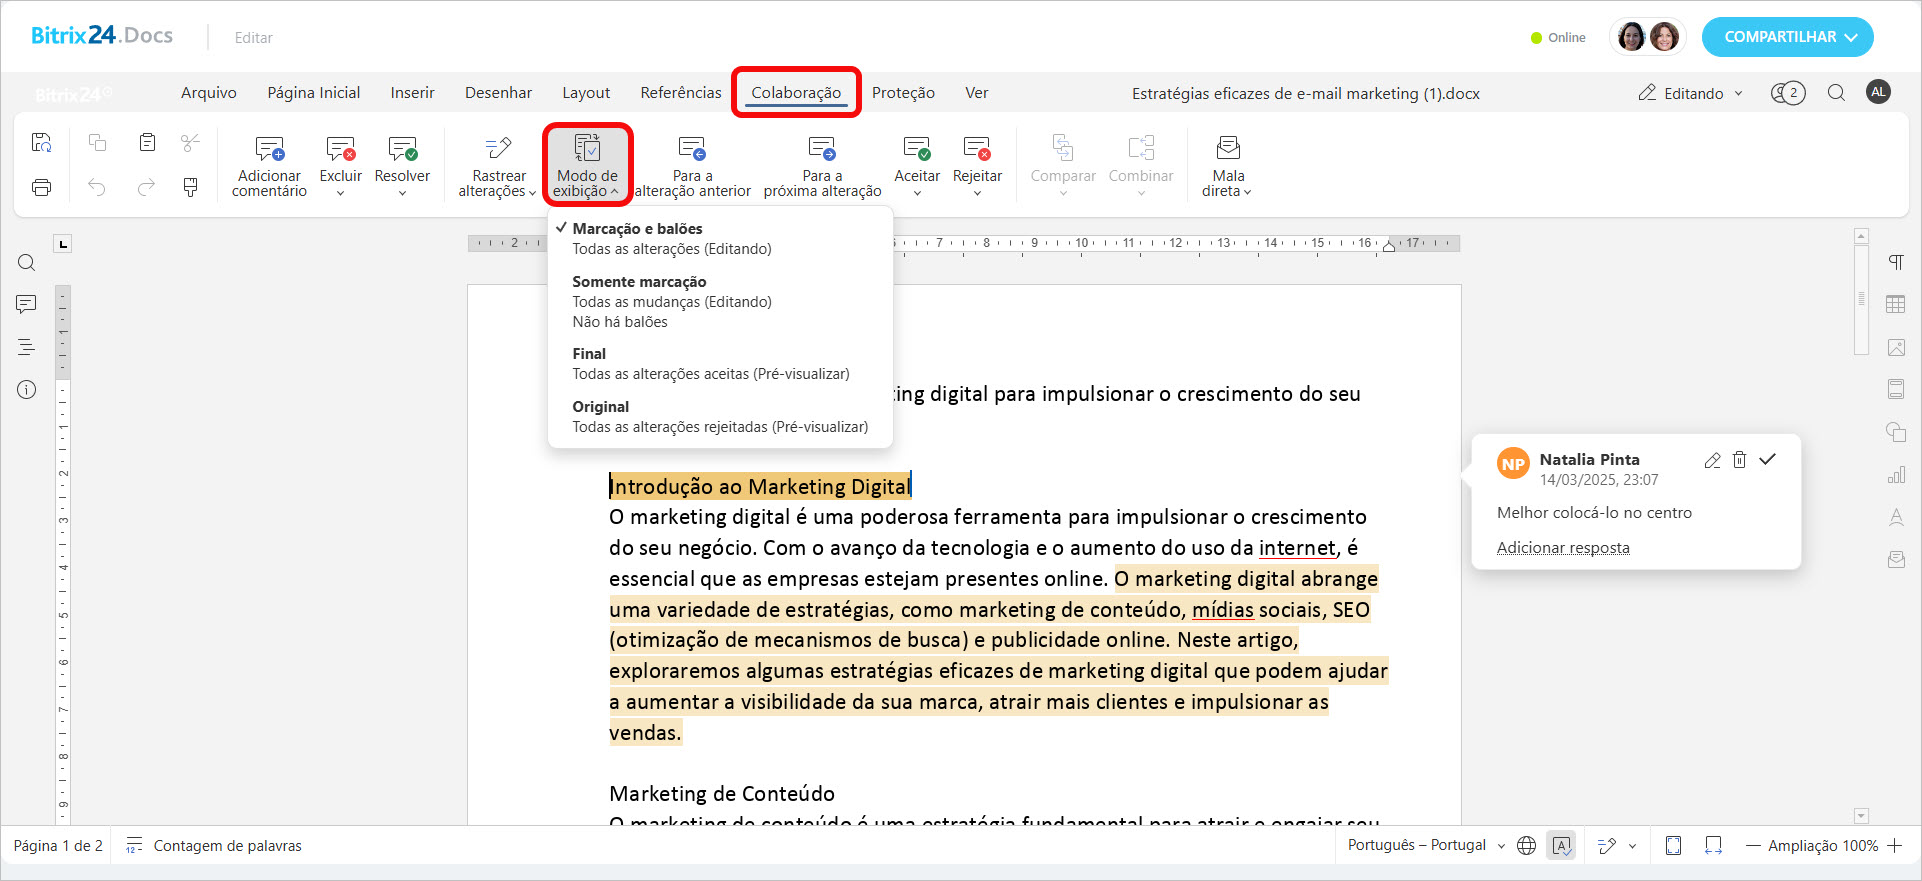Viewport: 1922px width, 881px height.
Task: Click the COMPARTILHAR button
Action: pos(1787,37)
